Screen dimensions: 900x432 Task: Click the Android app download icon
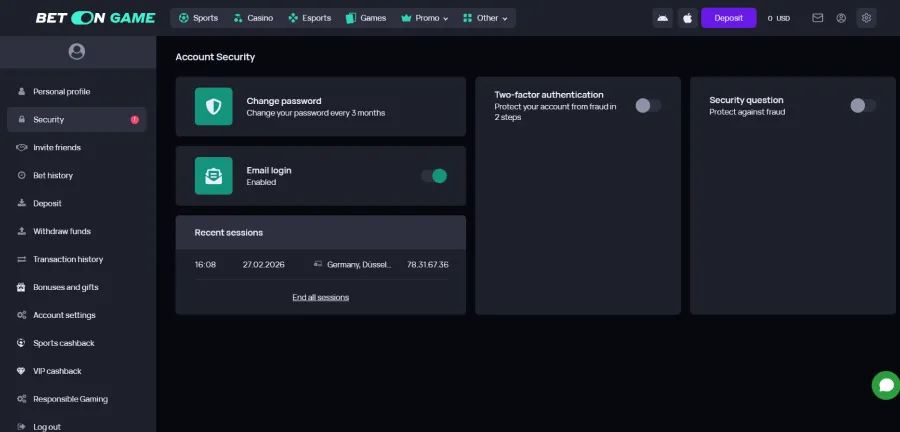coord(662,18)
